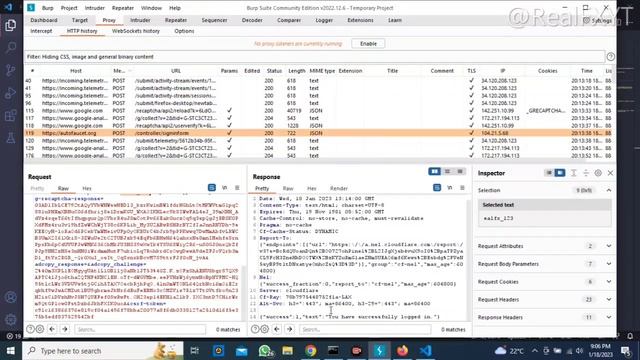Sort history by Length column
Image resolution: width=640 pixels, height=360 pixels.
[296, 71]
